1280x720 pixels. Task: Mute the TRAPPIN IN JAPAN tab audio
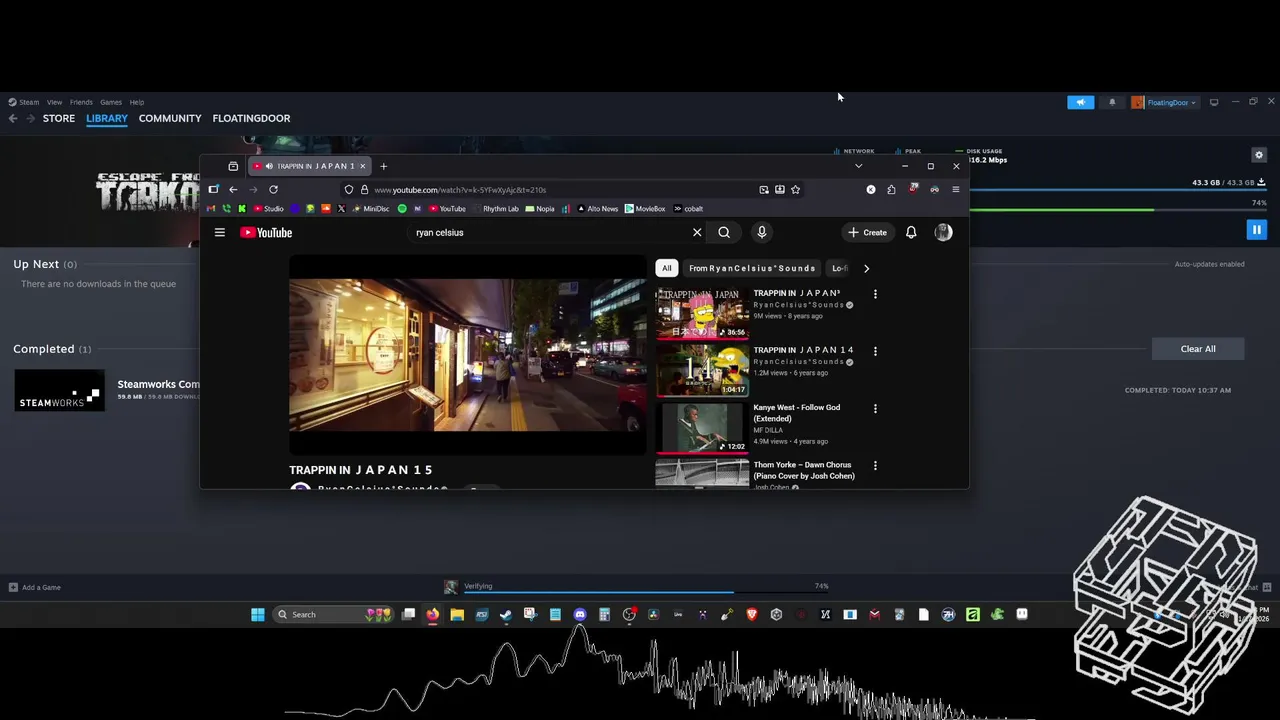coord(269,166)
